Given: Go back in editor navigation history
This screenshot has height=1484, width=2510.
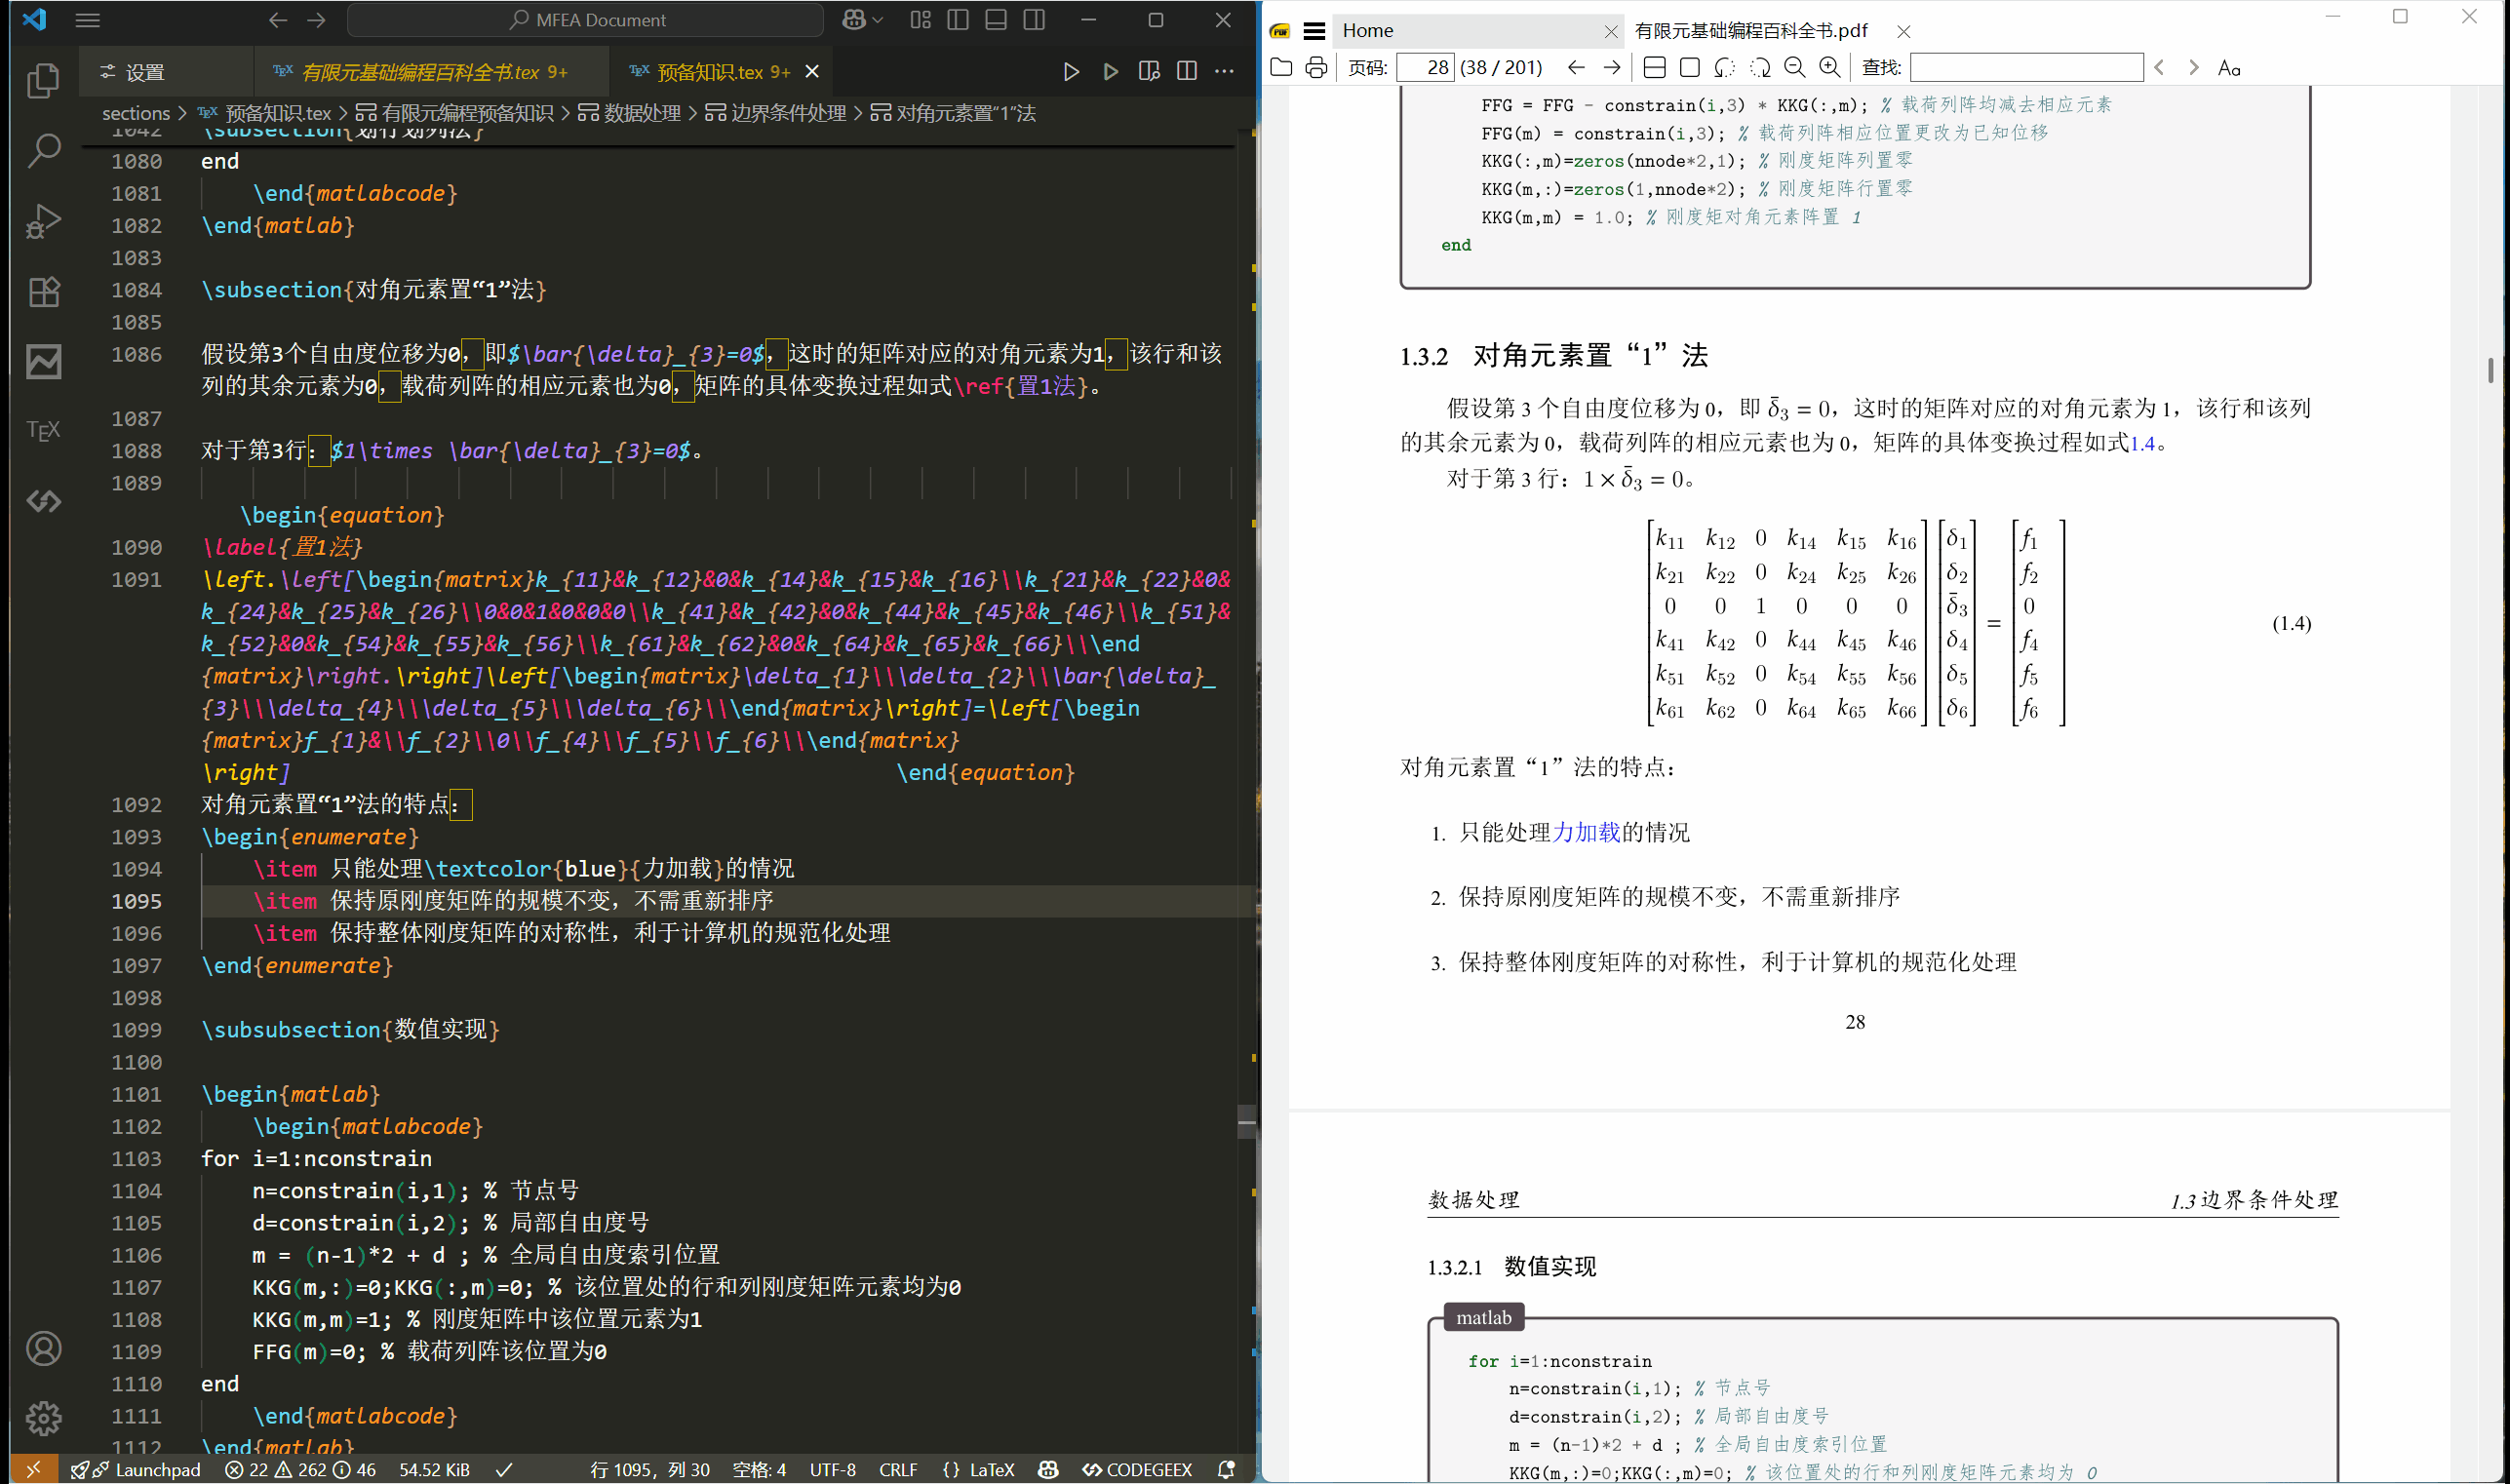Looking at the screenshot, I should pos(278,20).
